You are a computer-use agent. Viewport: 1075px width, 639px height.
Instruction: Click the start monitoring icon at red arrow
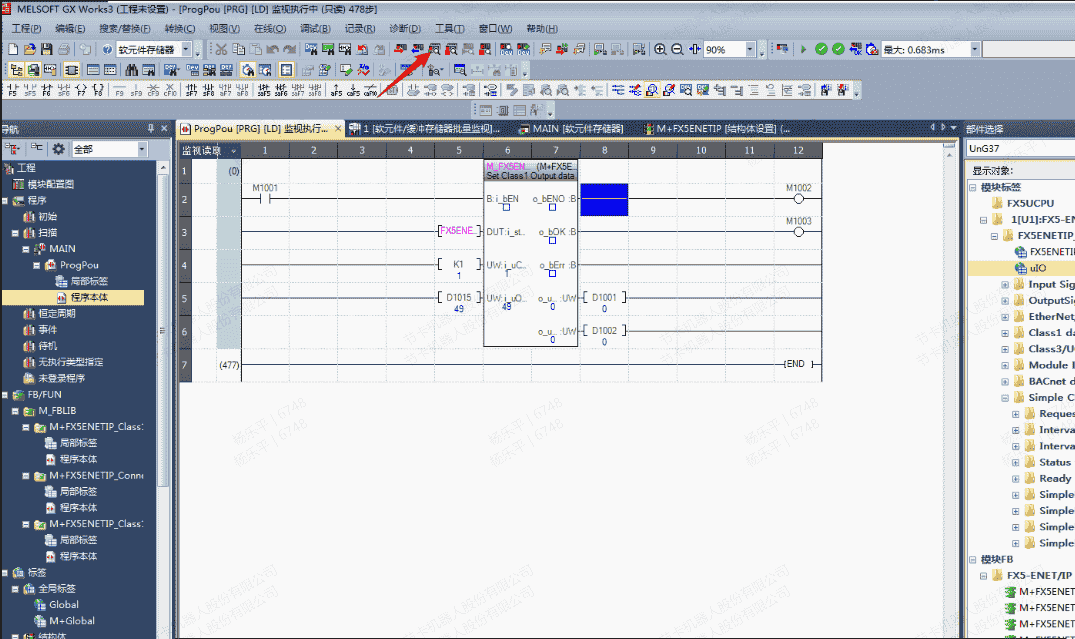pyautogui.click(x=435, y=49)
